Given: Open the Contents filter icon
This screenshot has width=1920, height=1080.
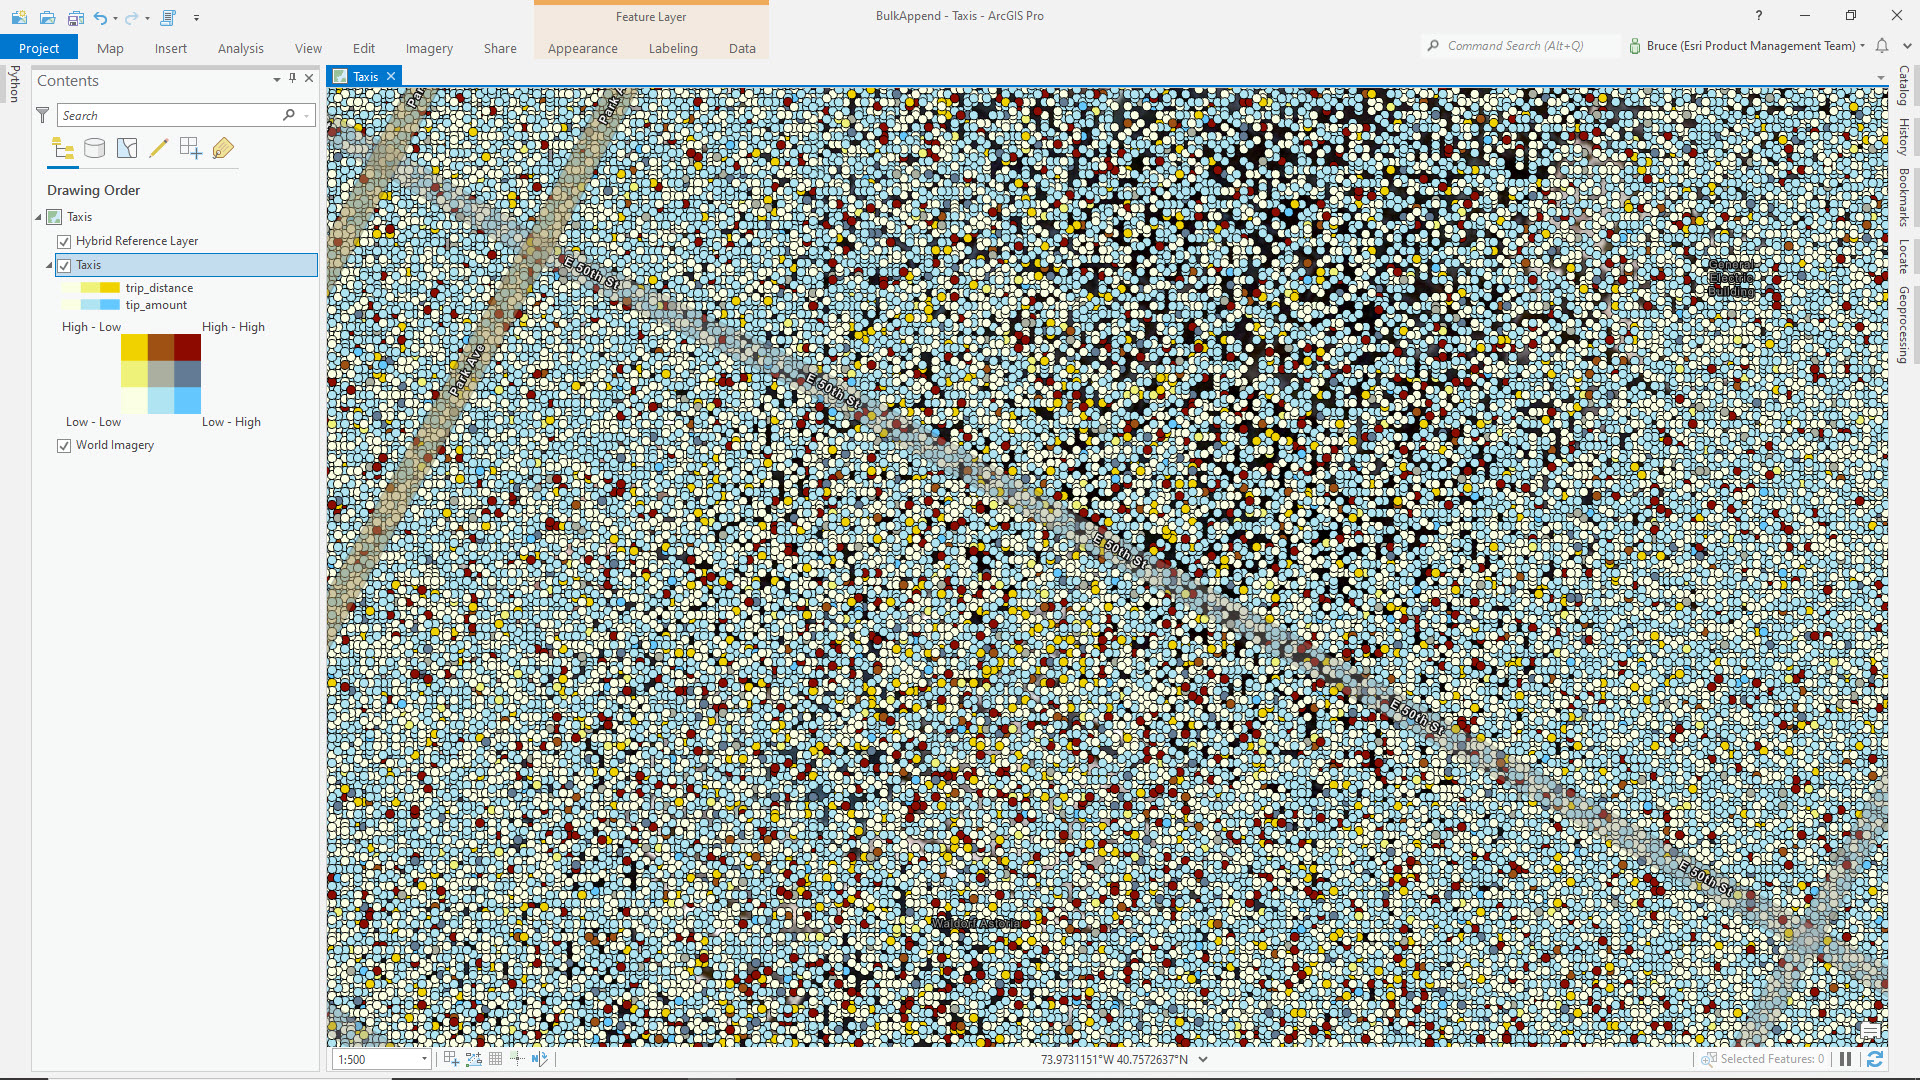Looking at the screenshot, I should (x=42, y=115).
